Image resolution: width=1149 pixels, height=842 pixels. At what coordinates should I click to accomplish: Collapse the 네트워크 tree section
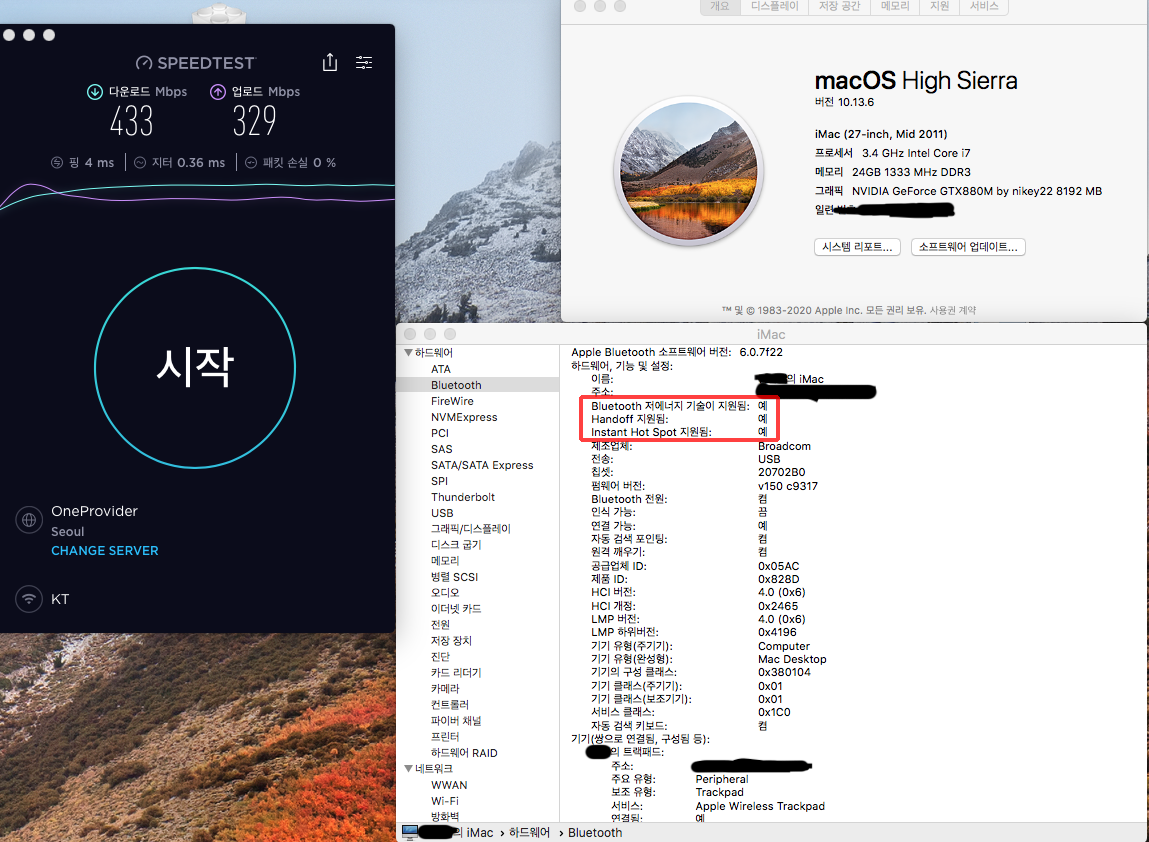tap(408, 769)
